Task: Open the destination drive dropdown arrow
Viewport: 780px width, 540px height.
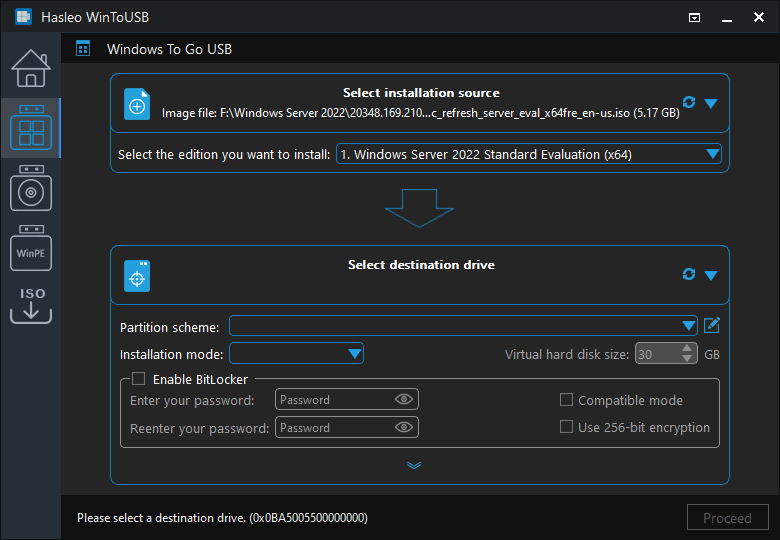Action: tap(711, 275)
